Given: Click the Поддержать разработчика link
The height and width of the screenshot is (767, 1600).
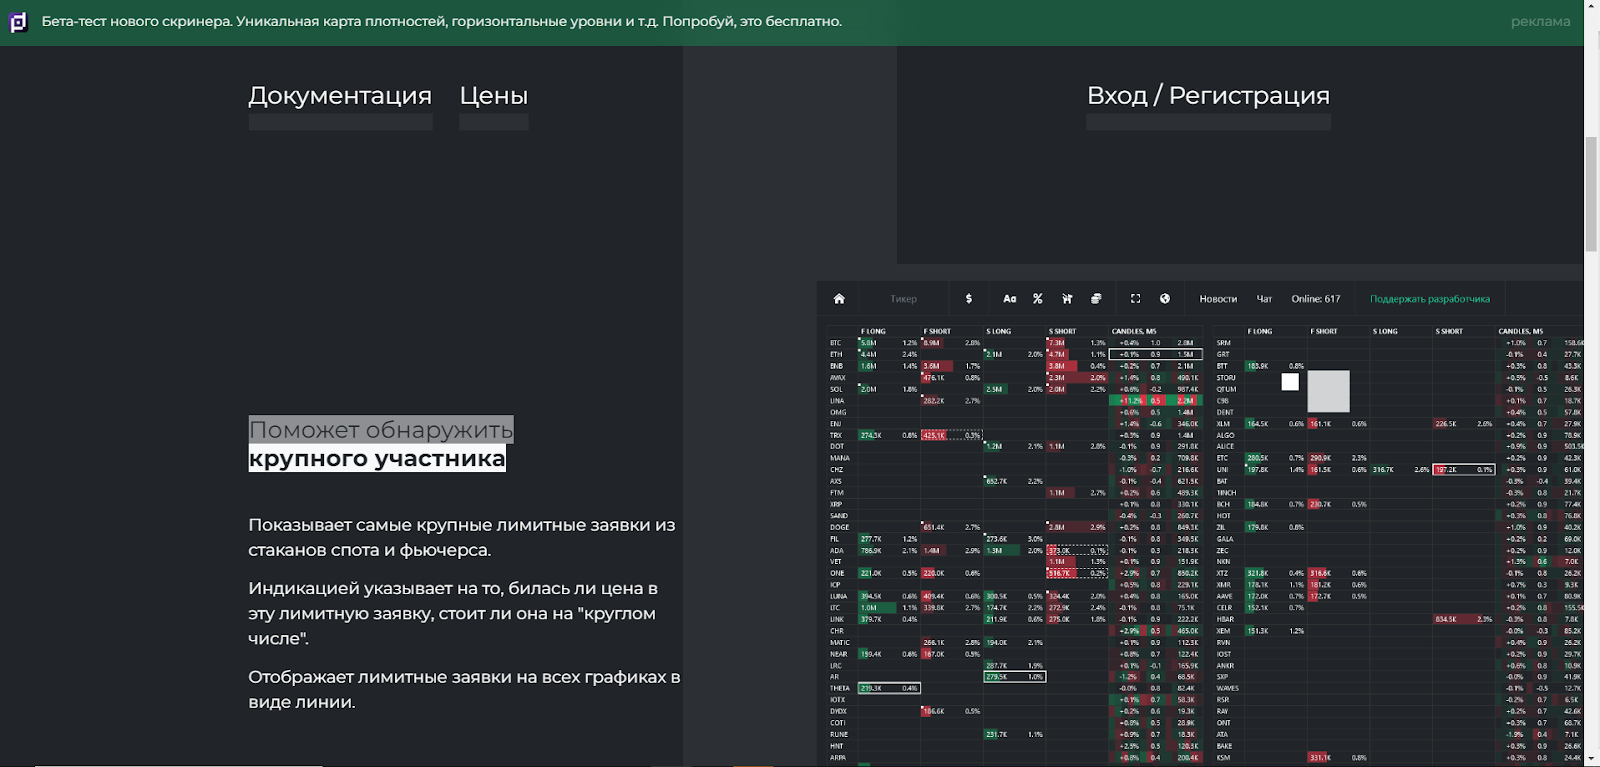Looking at the screenshot, I should [1429, 299].
